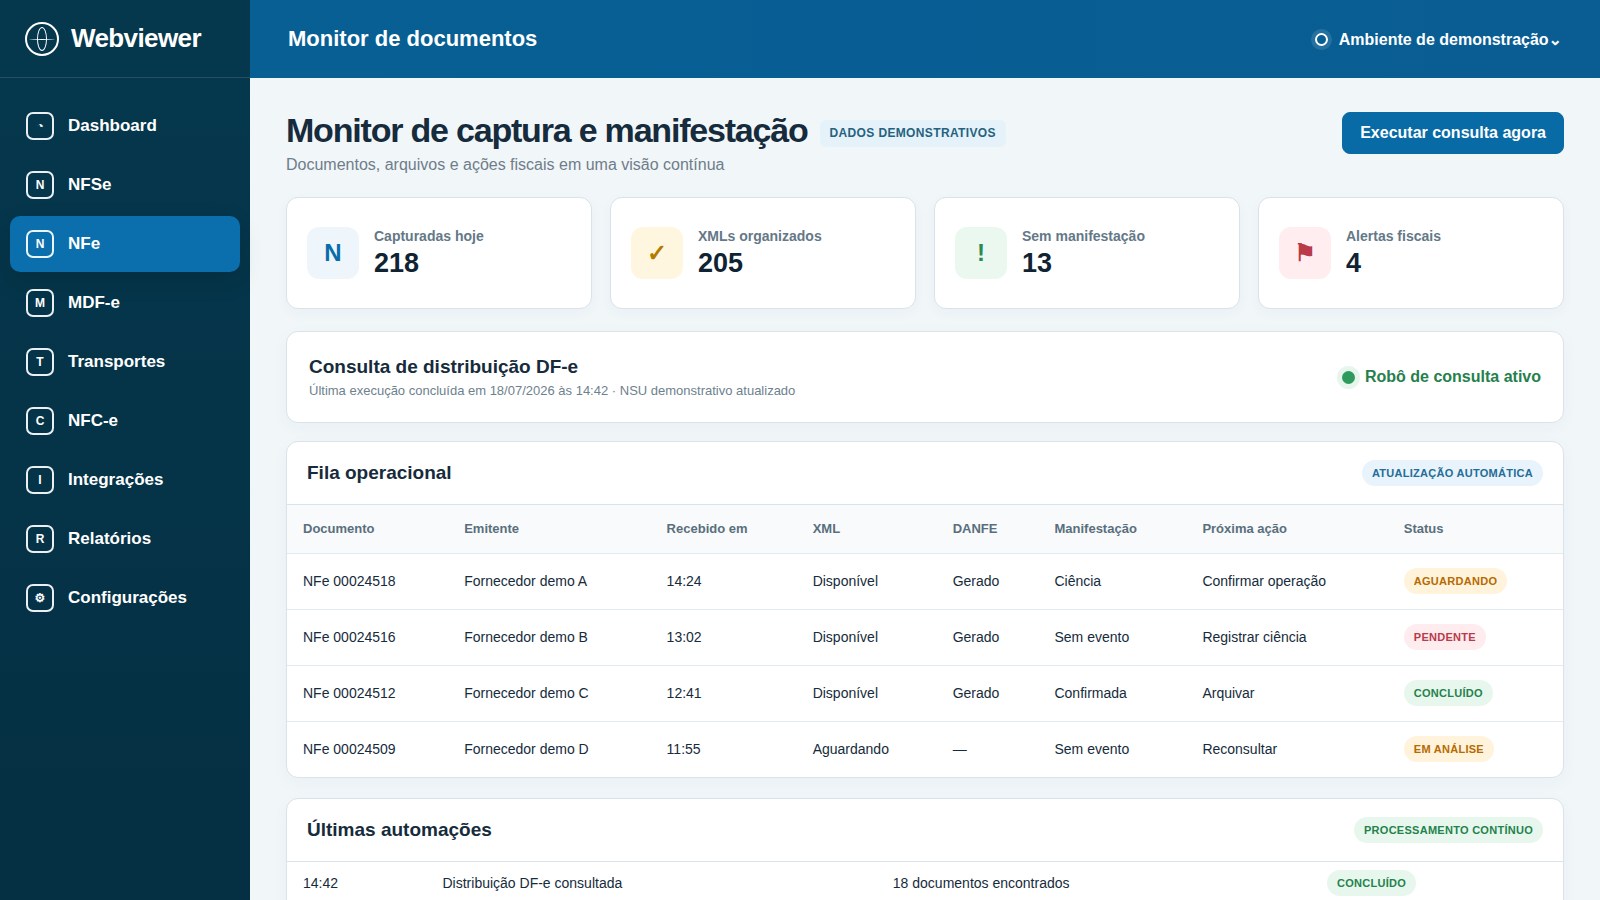Click the Próxima ação column header
The width and height of the screenshot is (1600, 900).
click(x=1244, y=529)
